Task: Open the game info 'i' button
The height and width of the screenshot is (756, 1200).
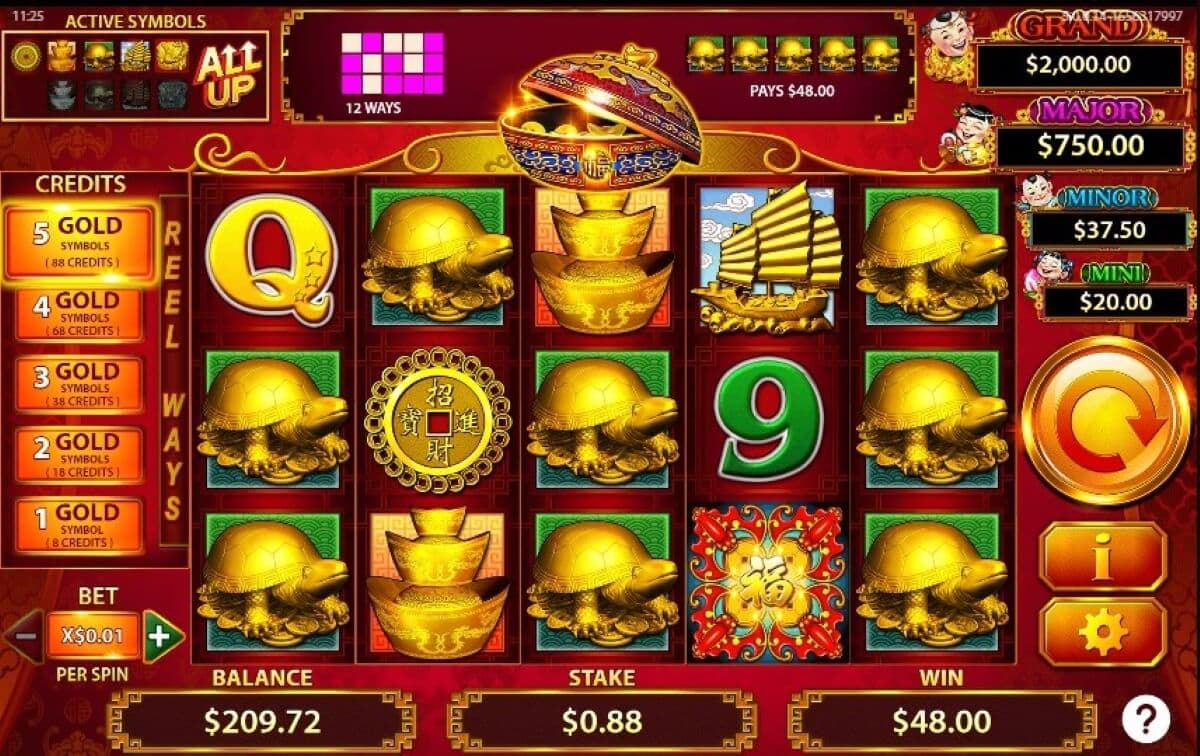Action: click(x=1103, y=557)
